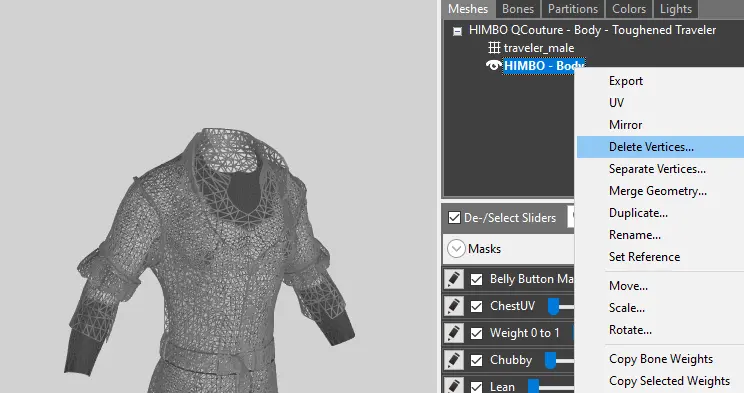Select the HIMBO - Body mesh row

(x=544, y=66)
